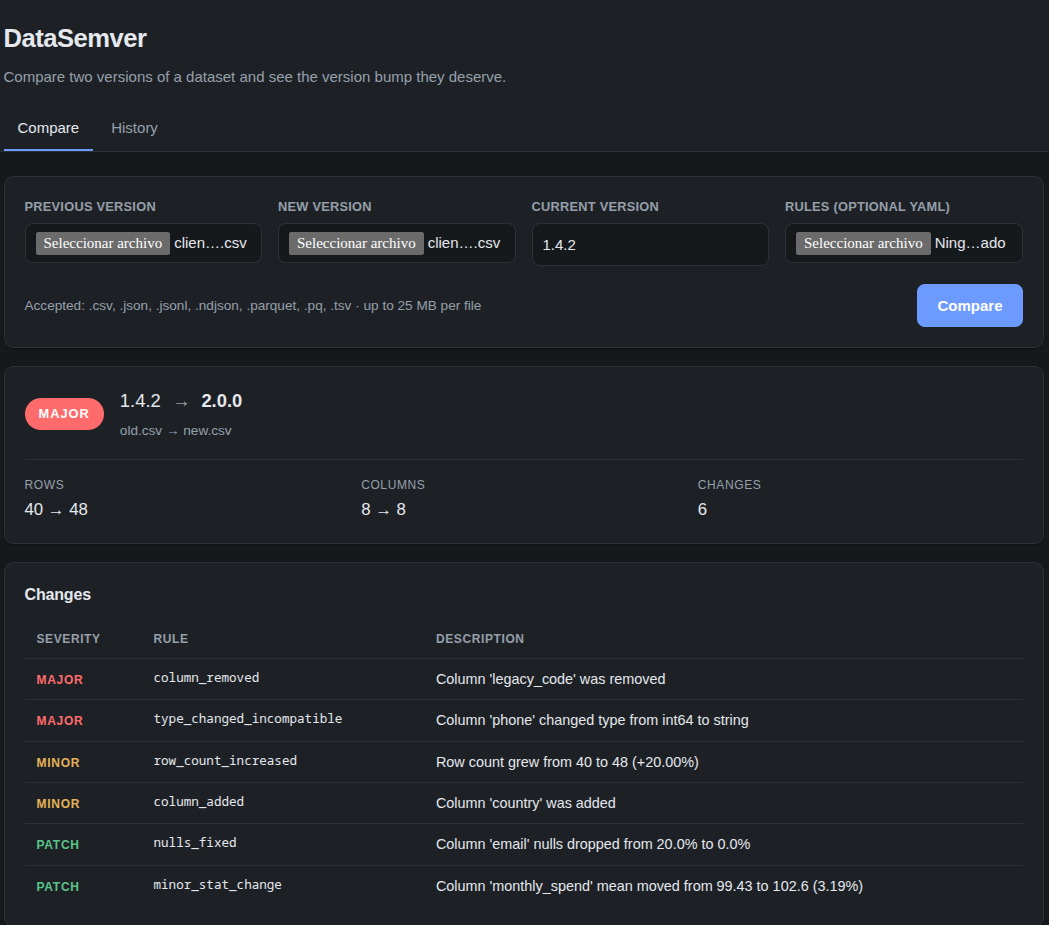Click the red MAJOR badge

coord(64,414)
